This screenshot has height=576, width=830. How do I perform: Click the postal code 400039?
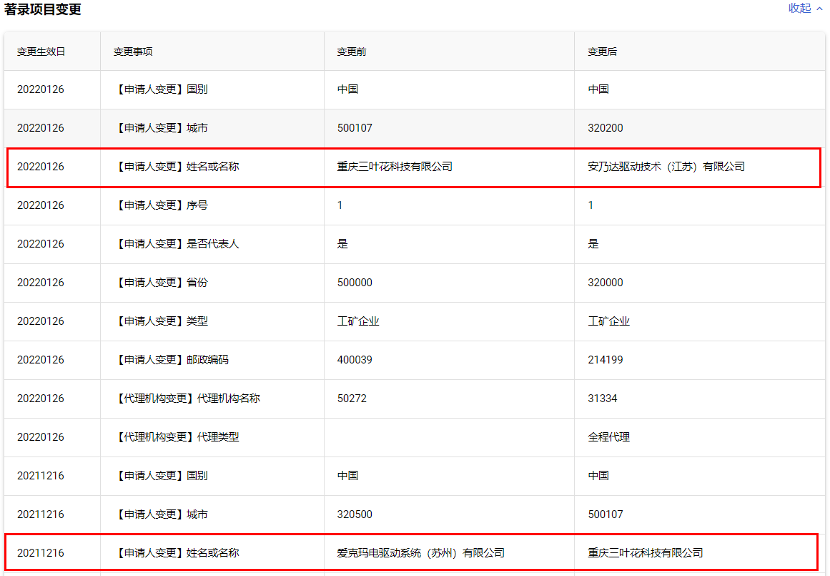pos(355,359)
